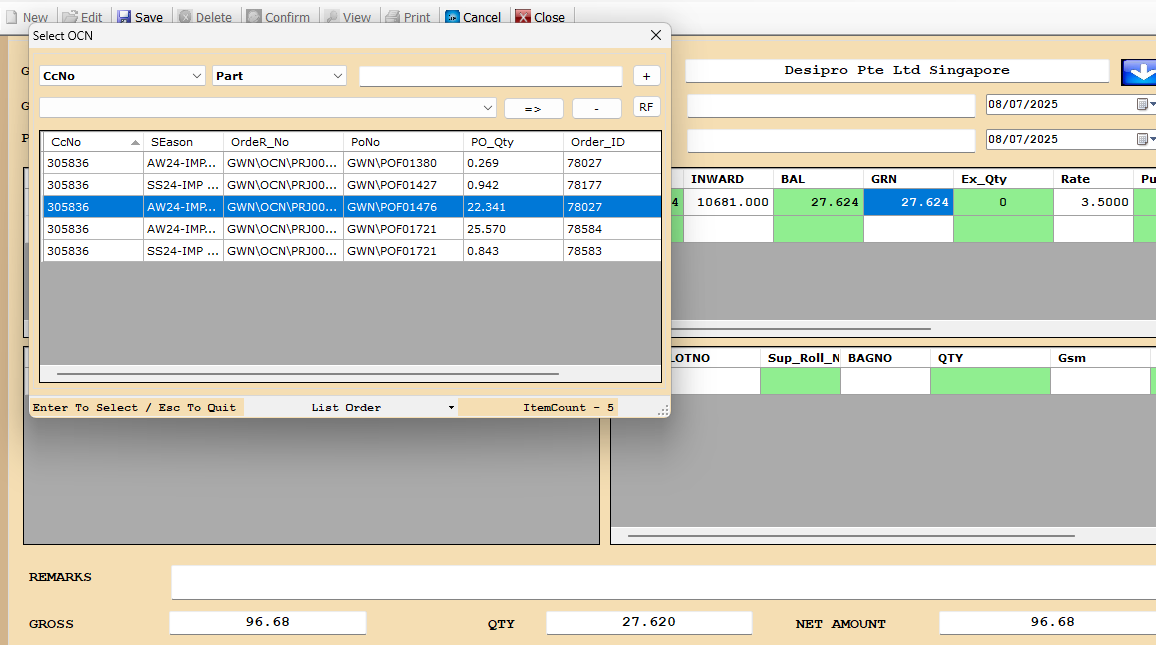The height and width of the screenshot is (645, 1156).
Task: Click the minus button to remove filter
Action: (596, 108)
